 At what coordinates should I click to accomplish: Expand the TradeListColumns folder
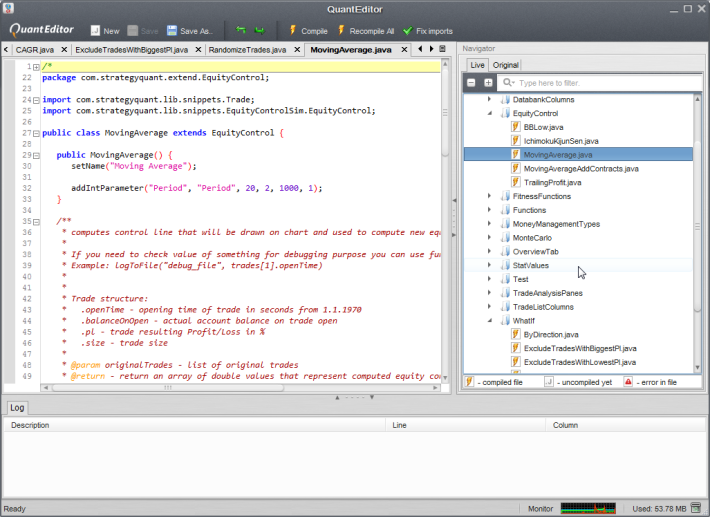pos(489,306)
